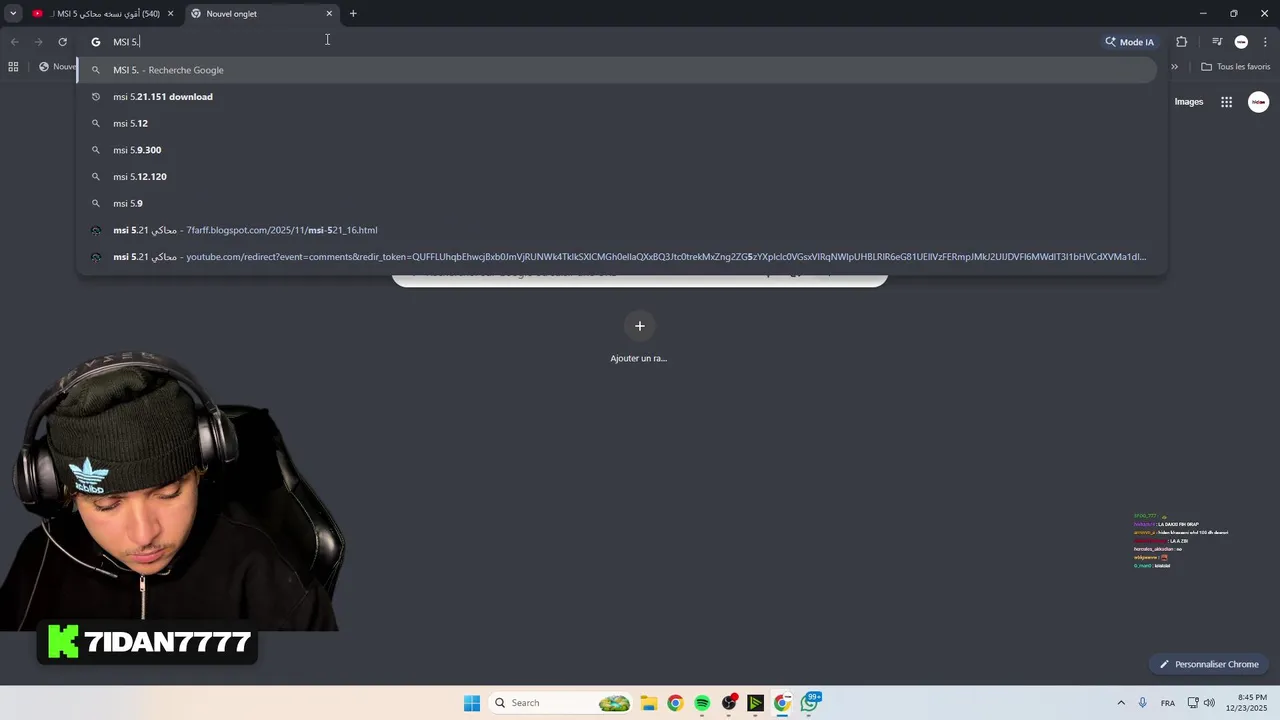Click the microphone tray icon
This screenshot has height=720, width=1280.
(x=1143, y=703)
